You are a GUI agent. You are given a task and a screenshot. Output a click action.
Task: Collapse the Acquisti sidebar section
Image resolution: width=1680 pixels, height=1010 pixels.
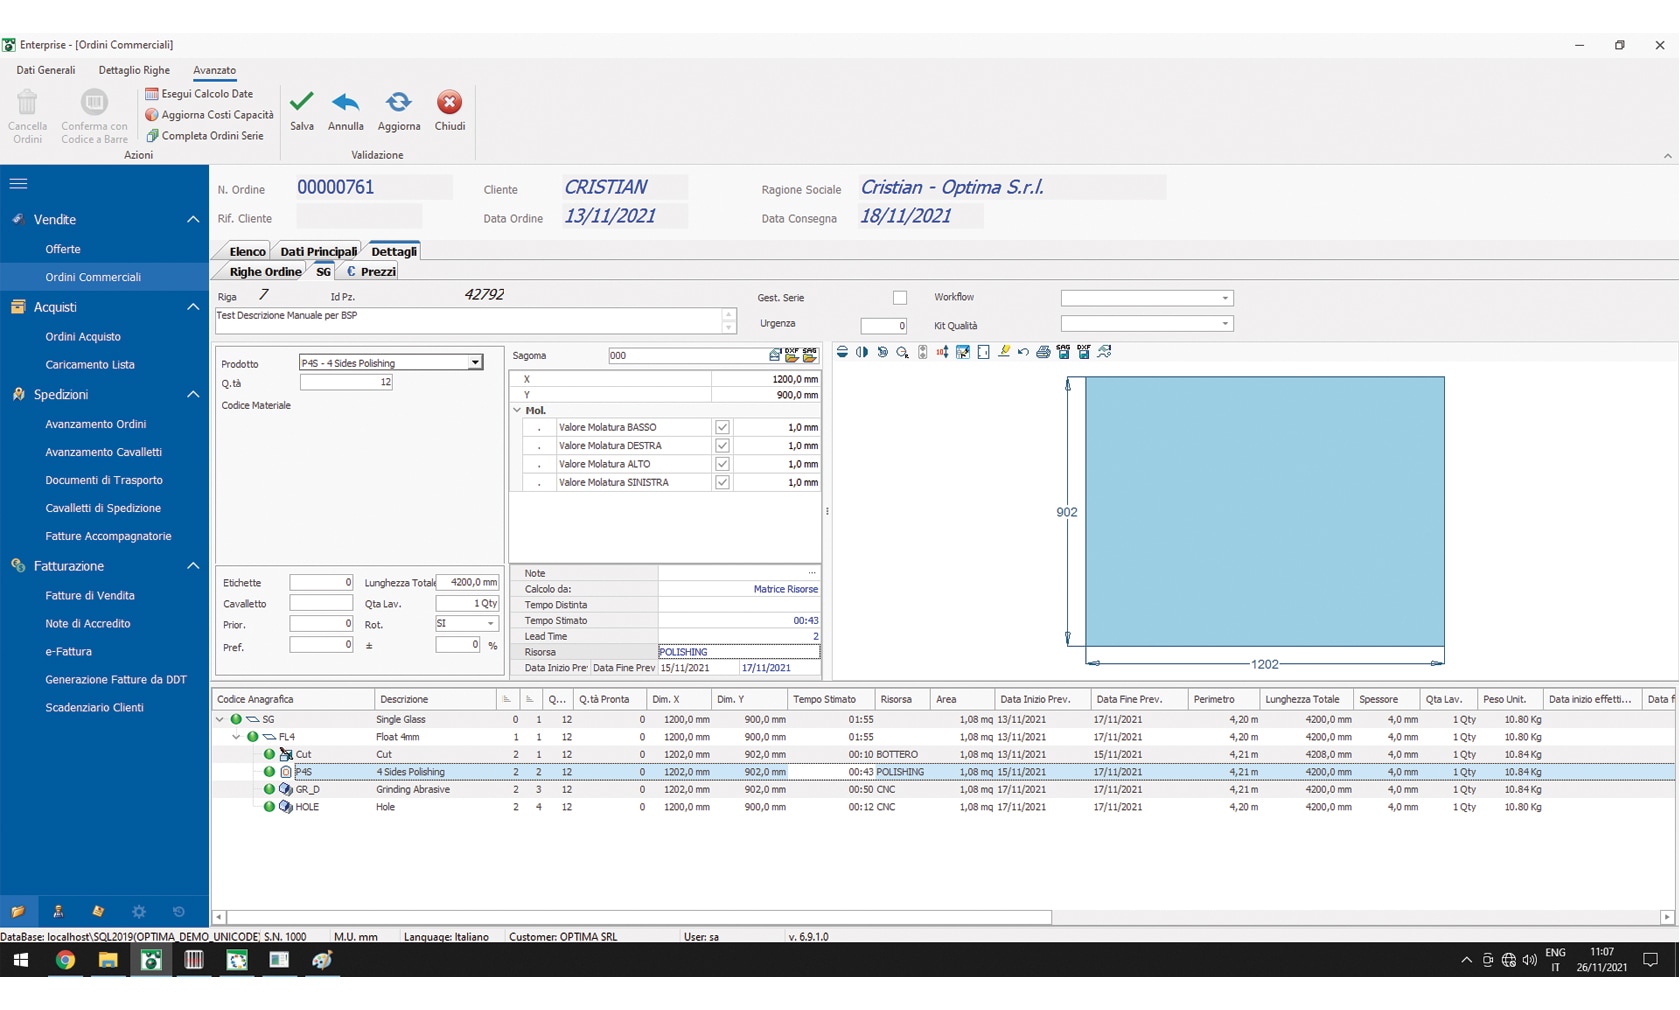pyautogui.click(x=193, y=307)
